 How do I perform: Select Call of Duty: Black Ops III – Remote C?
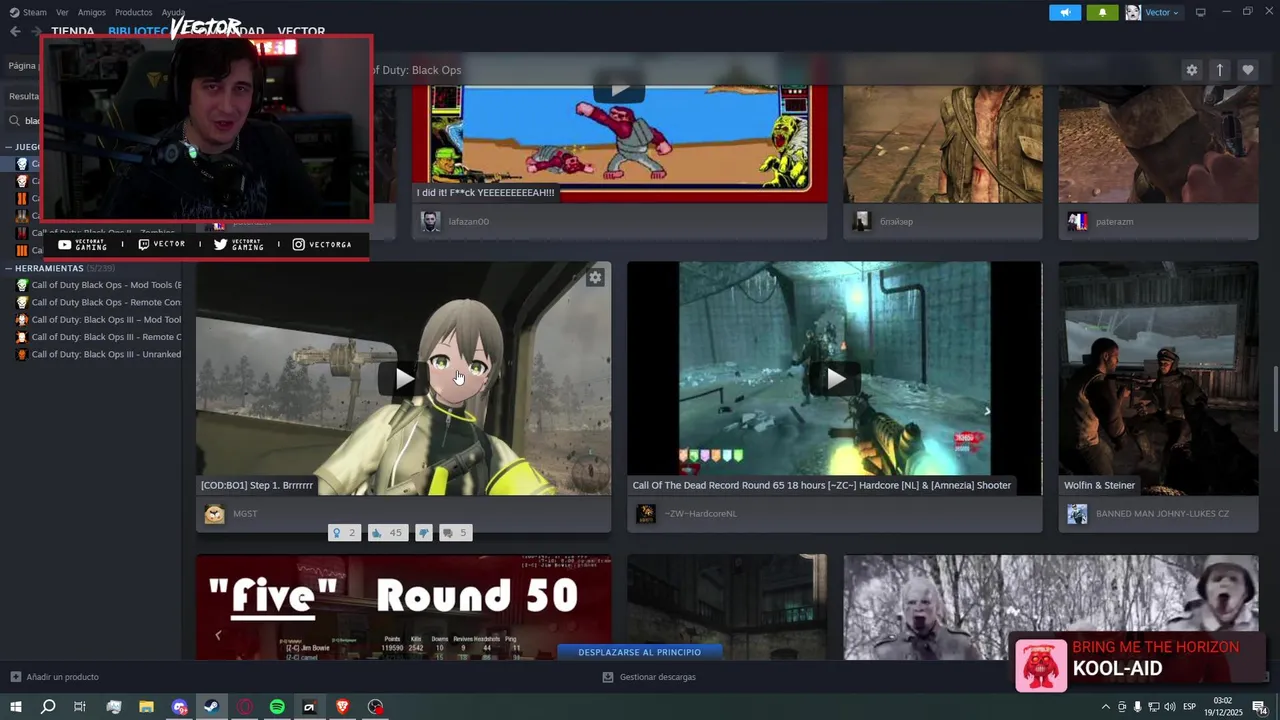(x=98, y=337)
